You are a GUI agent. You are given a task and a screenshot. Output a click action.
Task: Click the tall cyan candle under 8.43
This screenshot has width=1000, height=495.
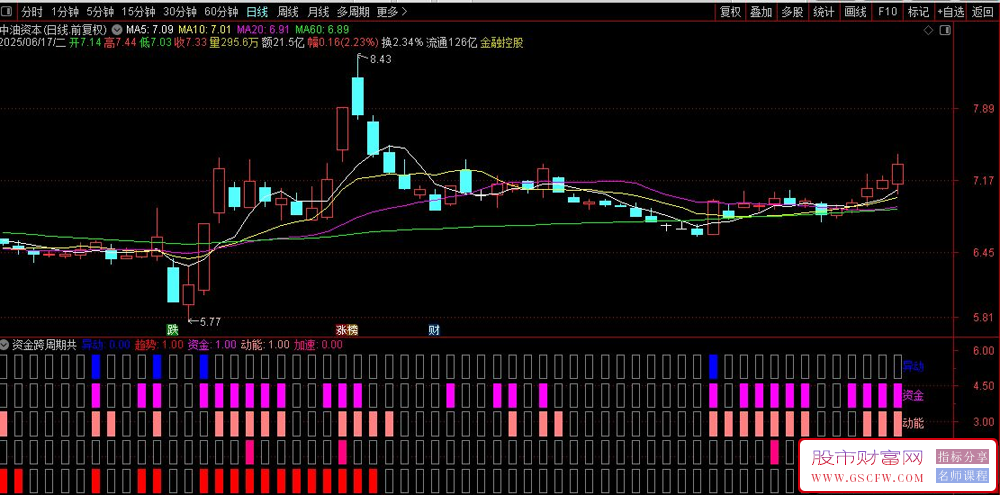pyautogui.click(x=358, y=96)
